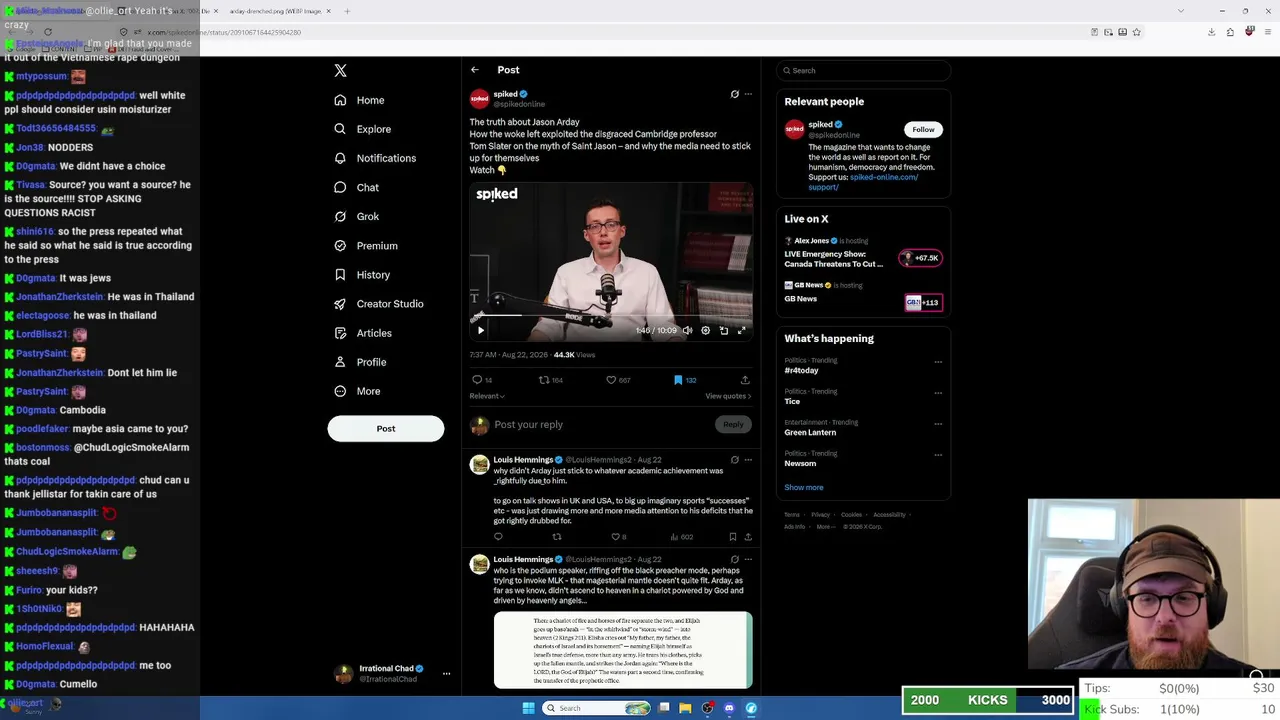Open Articles in X sidebar
This screenshot has width=1280, height=720.
(363, 333)
